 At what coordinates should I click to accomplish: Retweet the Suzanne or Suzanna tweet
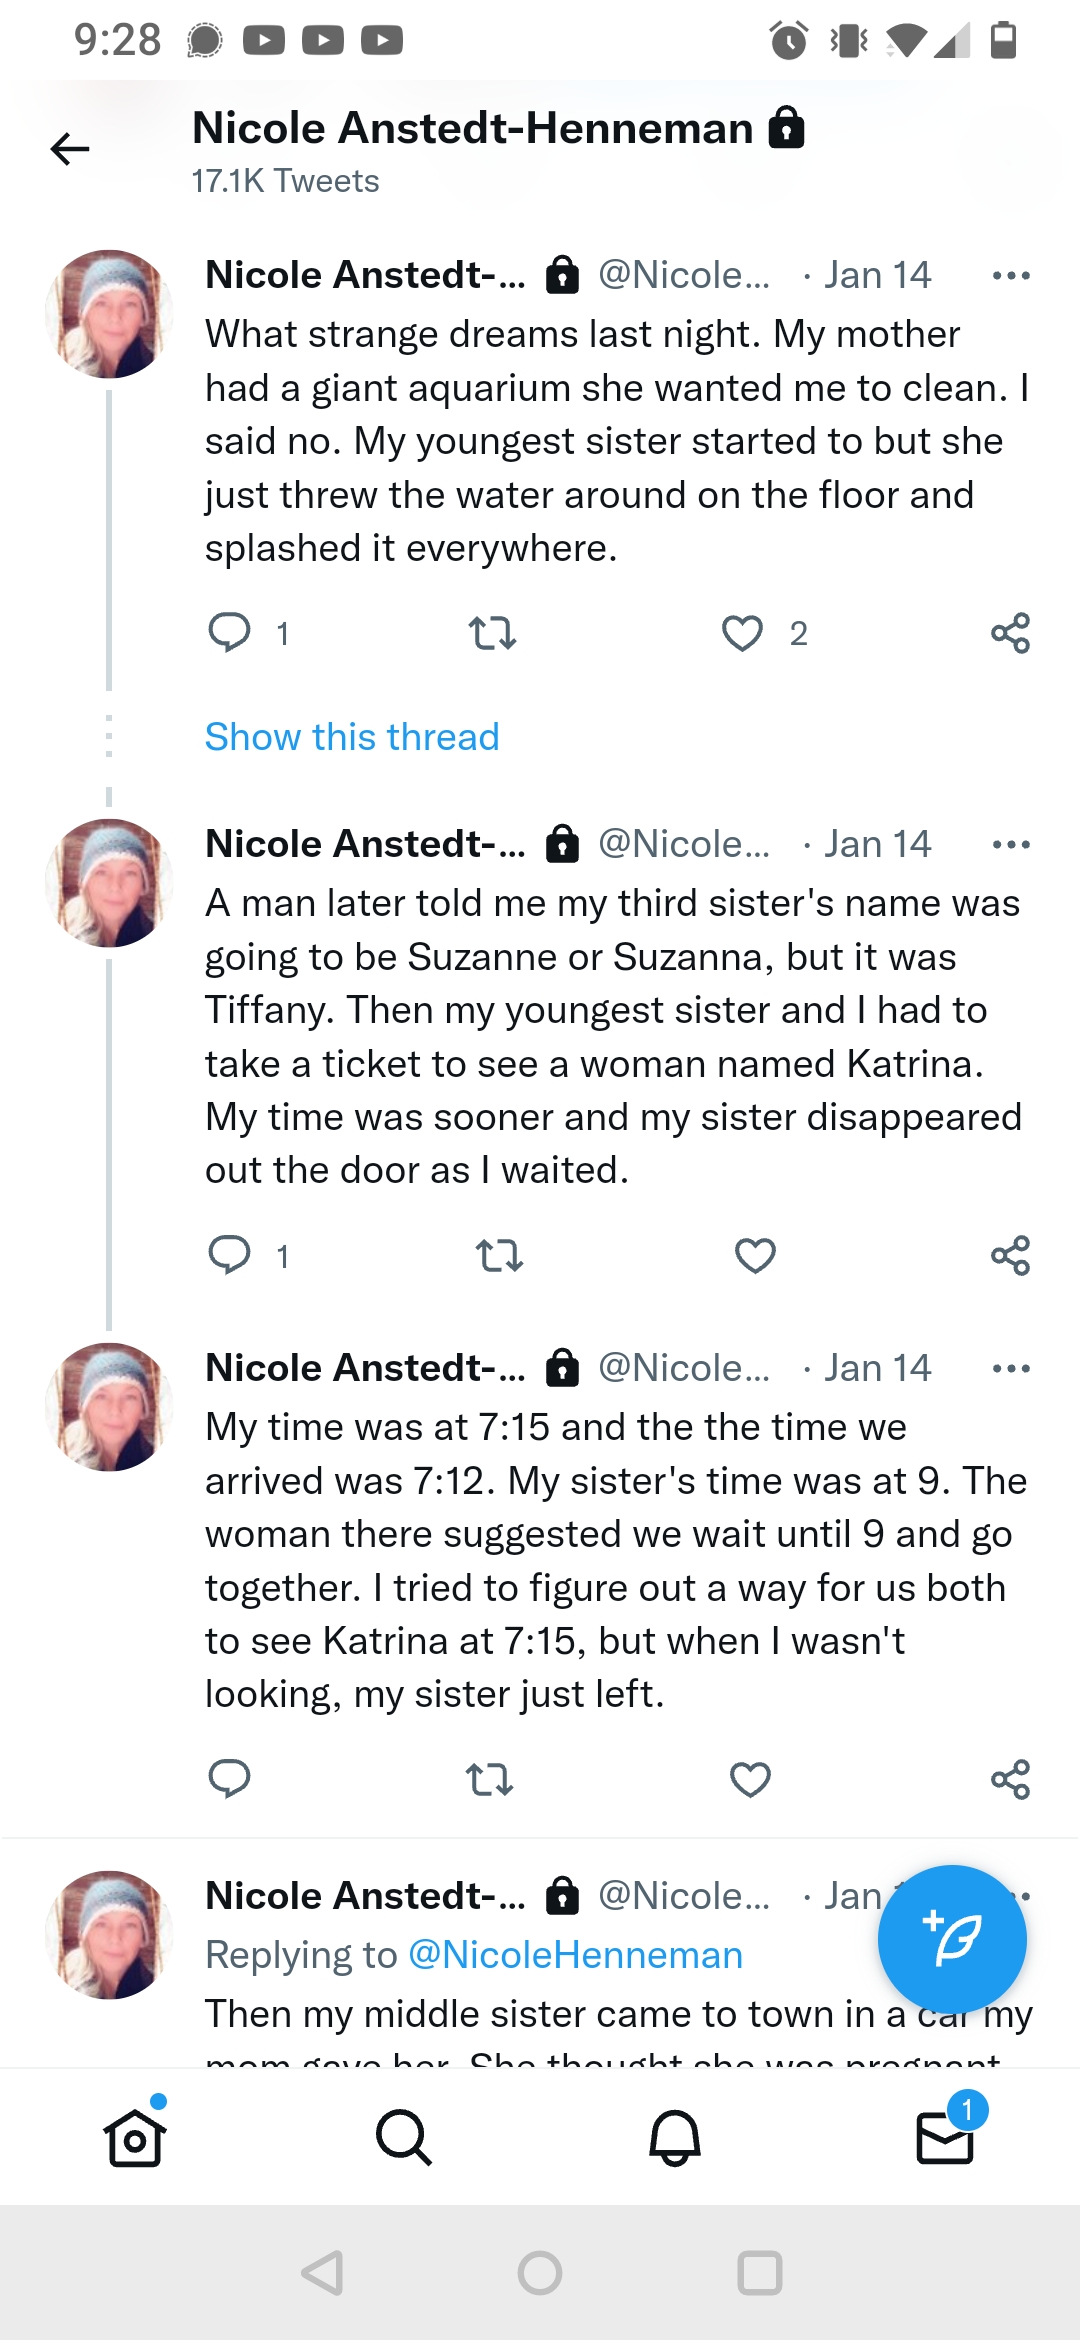[x=499, y=1255]
